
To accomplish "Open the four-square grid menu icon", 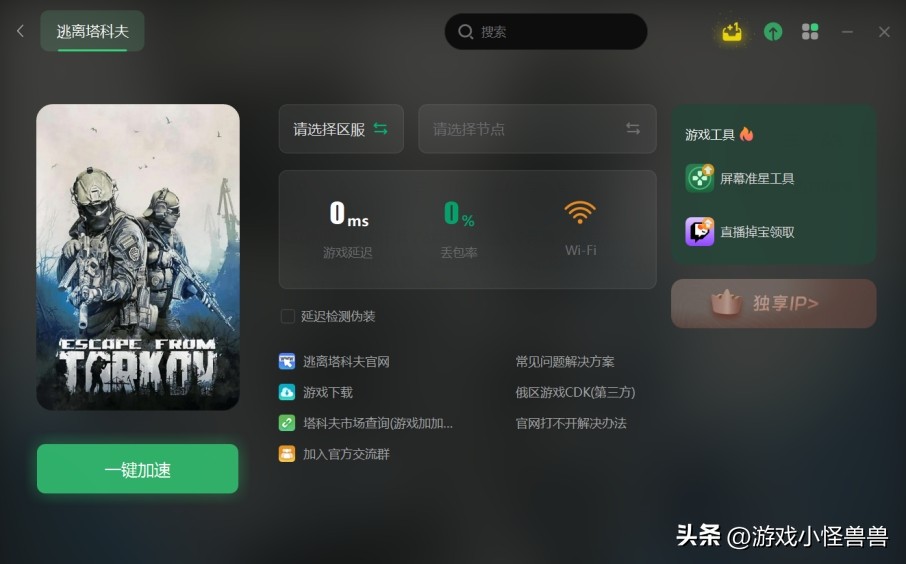I will (810, 32).
